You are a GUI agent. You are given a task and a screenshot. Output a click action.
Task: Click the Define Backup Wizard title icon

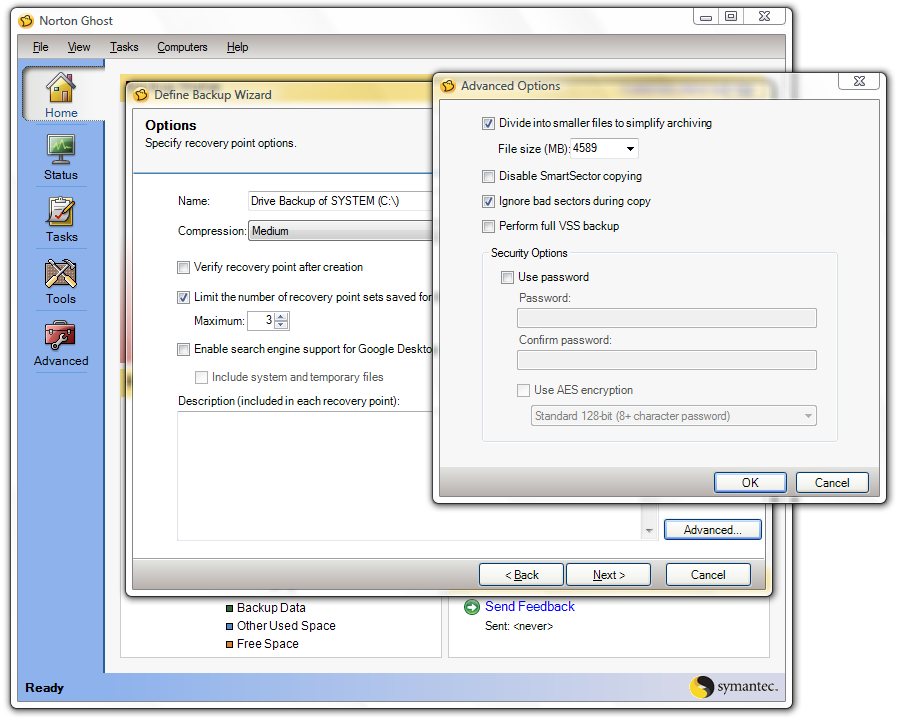tap(141, 95)
